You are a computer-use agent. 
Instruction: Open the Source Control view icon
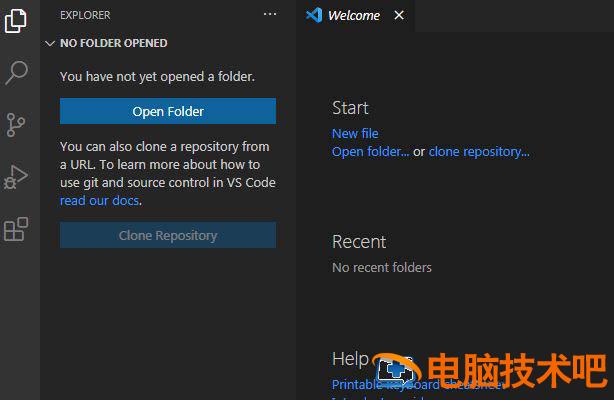[16, 125]
